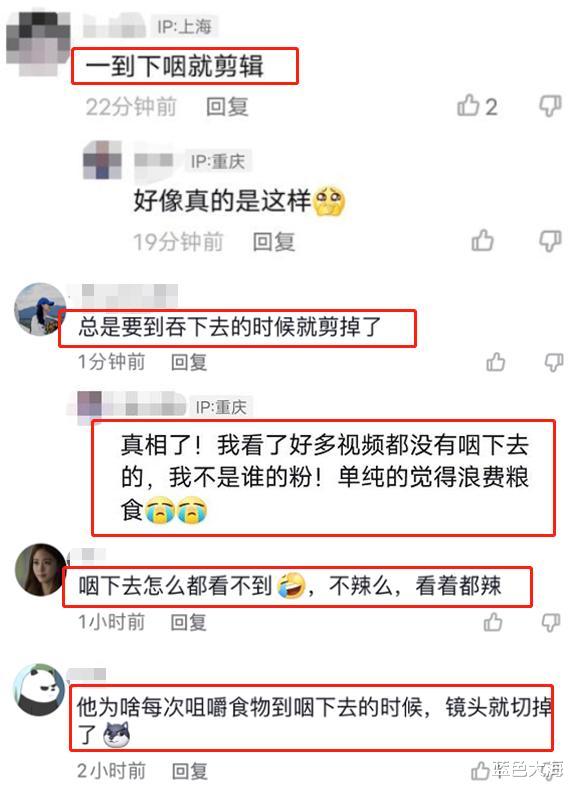Like the comment posted 2小时前
The height and width of the screenshot is (790, 573).
click(480, 771)
